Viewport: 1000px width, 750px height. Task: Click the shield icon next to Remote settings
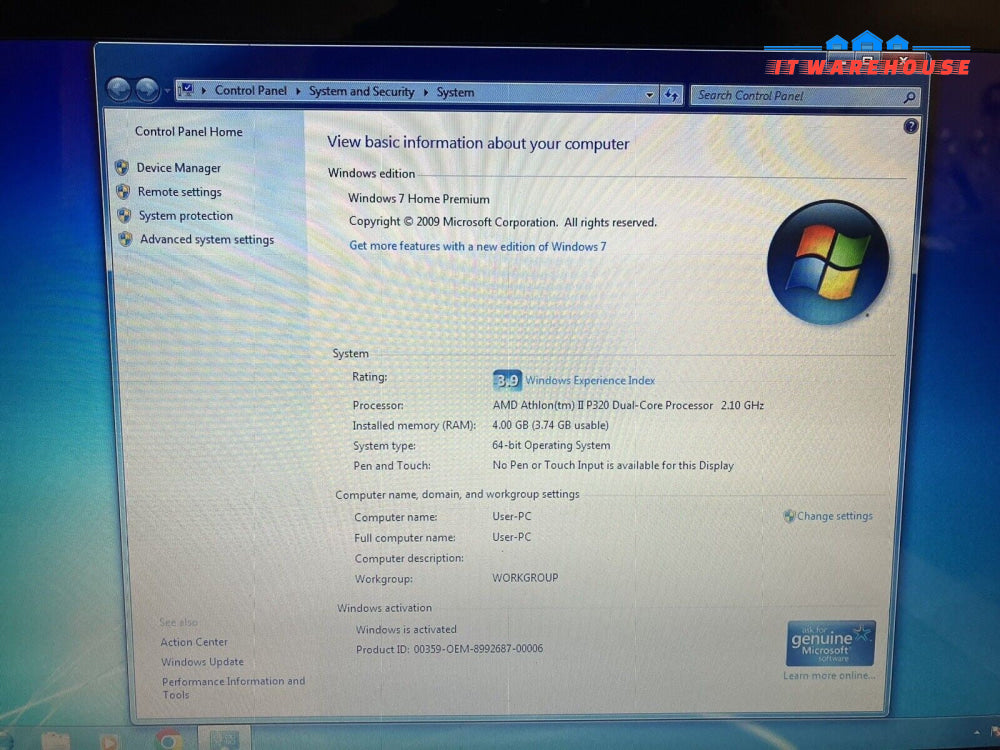[123, 191]
